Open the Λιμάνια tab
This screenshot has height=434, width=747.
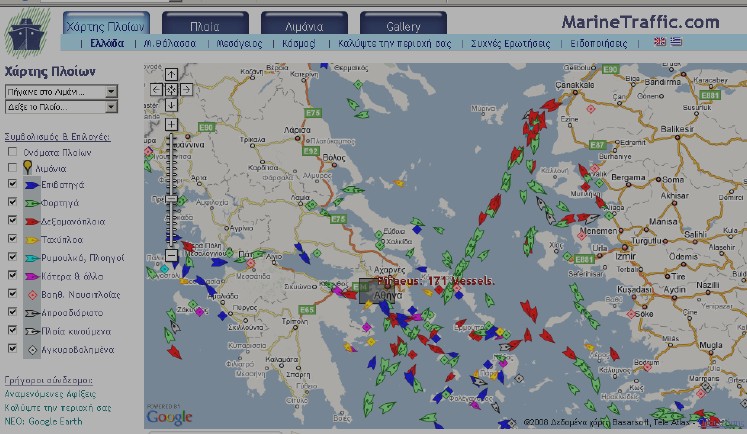pyautogui.click(x=304, y=24)
